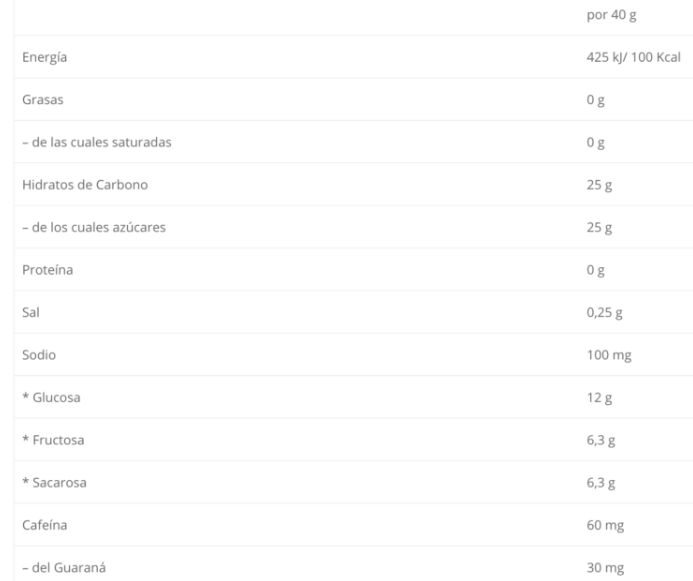The height and width of the screenshot is (581, 693).
Task: Click the Energía row label
Action: [45, 57]
